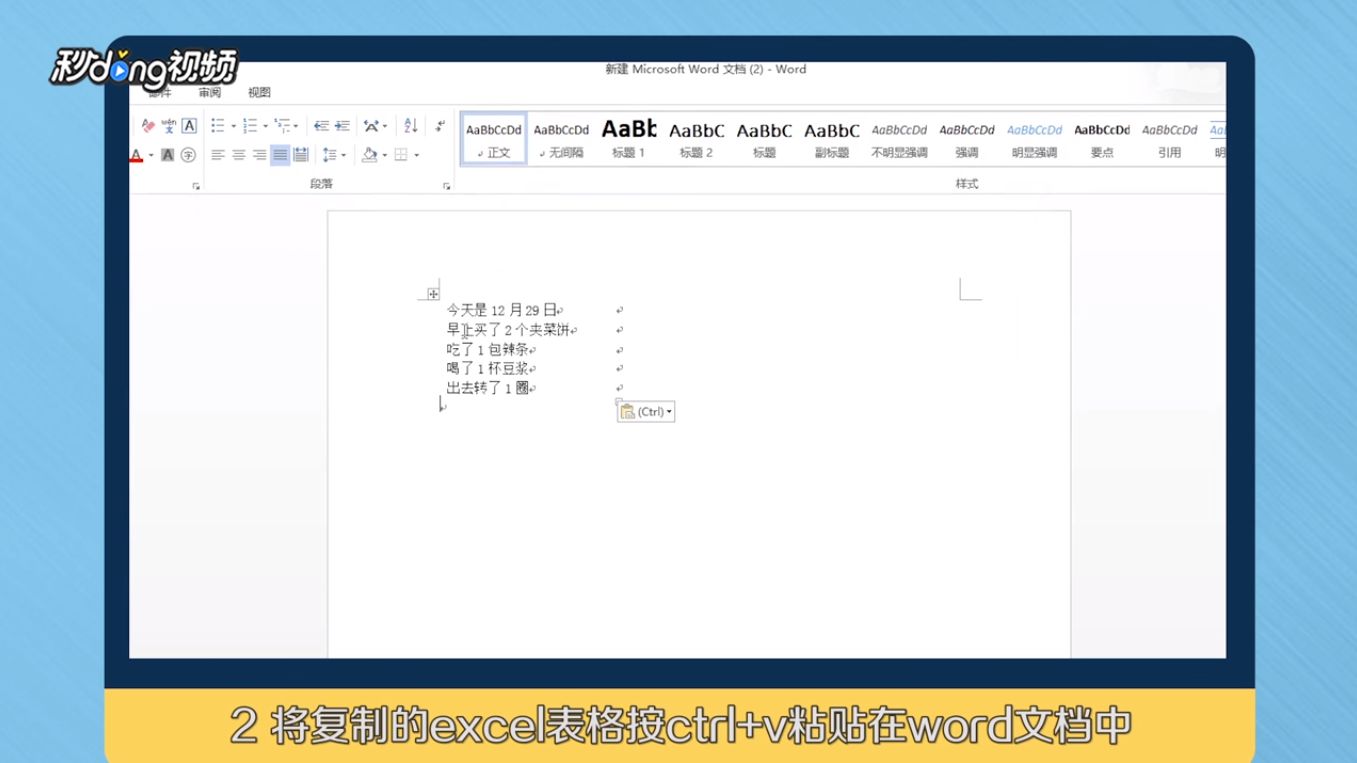Center align paragraph text

[239, 155]
